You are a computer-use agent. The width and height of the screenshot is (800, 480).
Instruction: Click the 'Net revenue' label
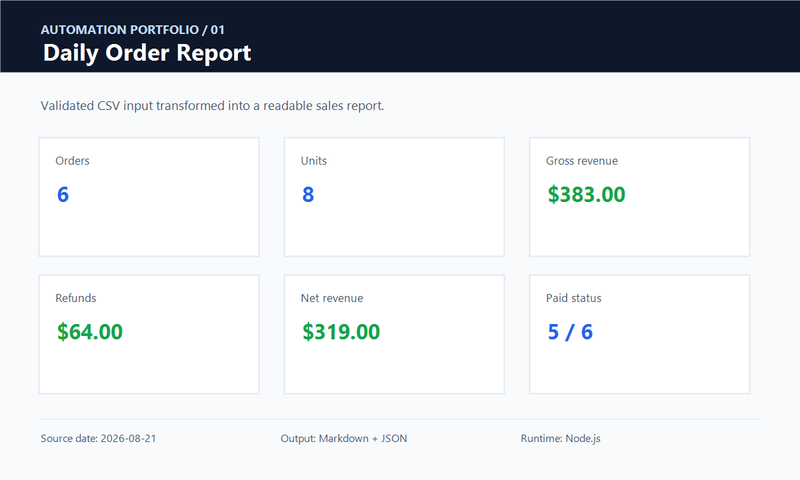tap(332, 298)
